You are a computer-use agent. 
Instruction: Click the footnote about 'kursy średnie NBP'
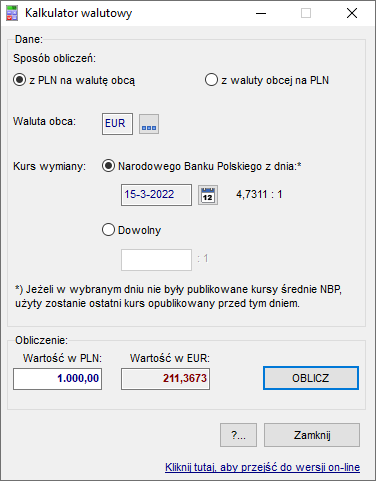tap(178, 296)
